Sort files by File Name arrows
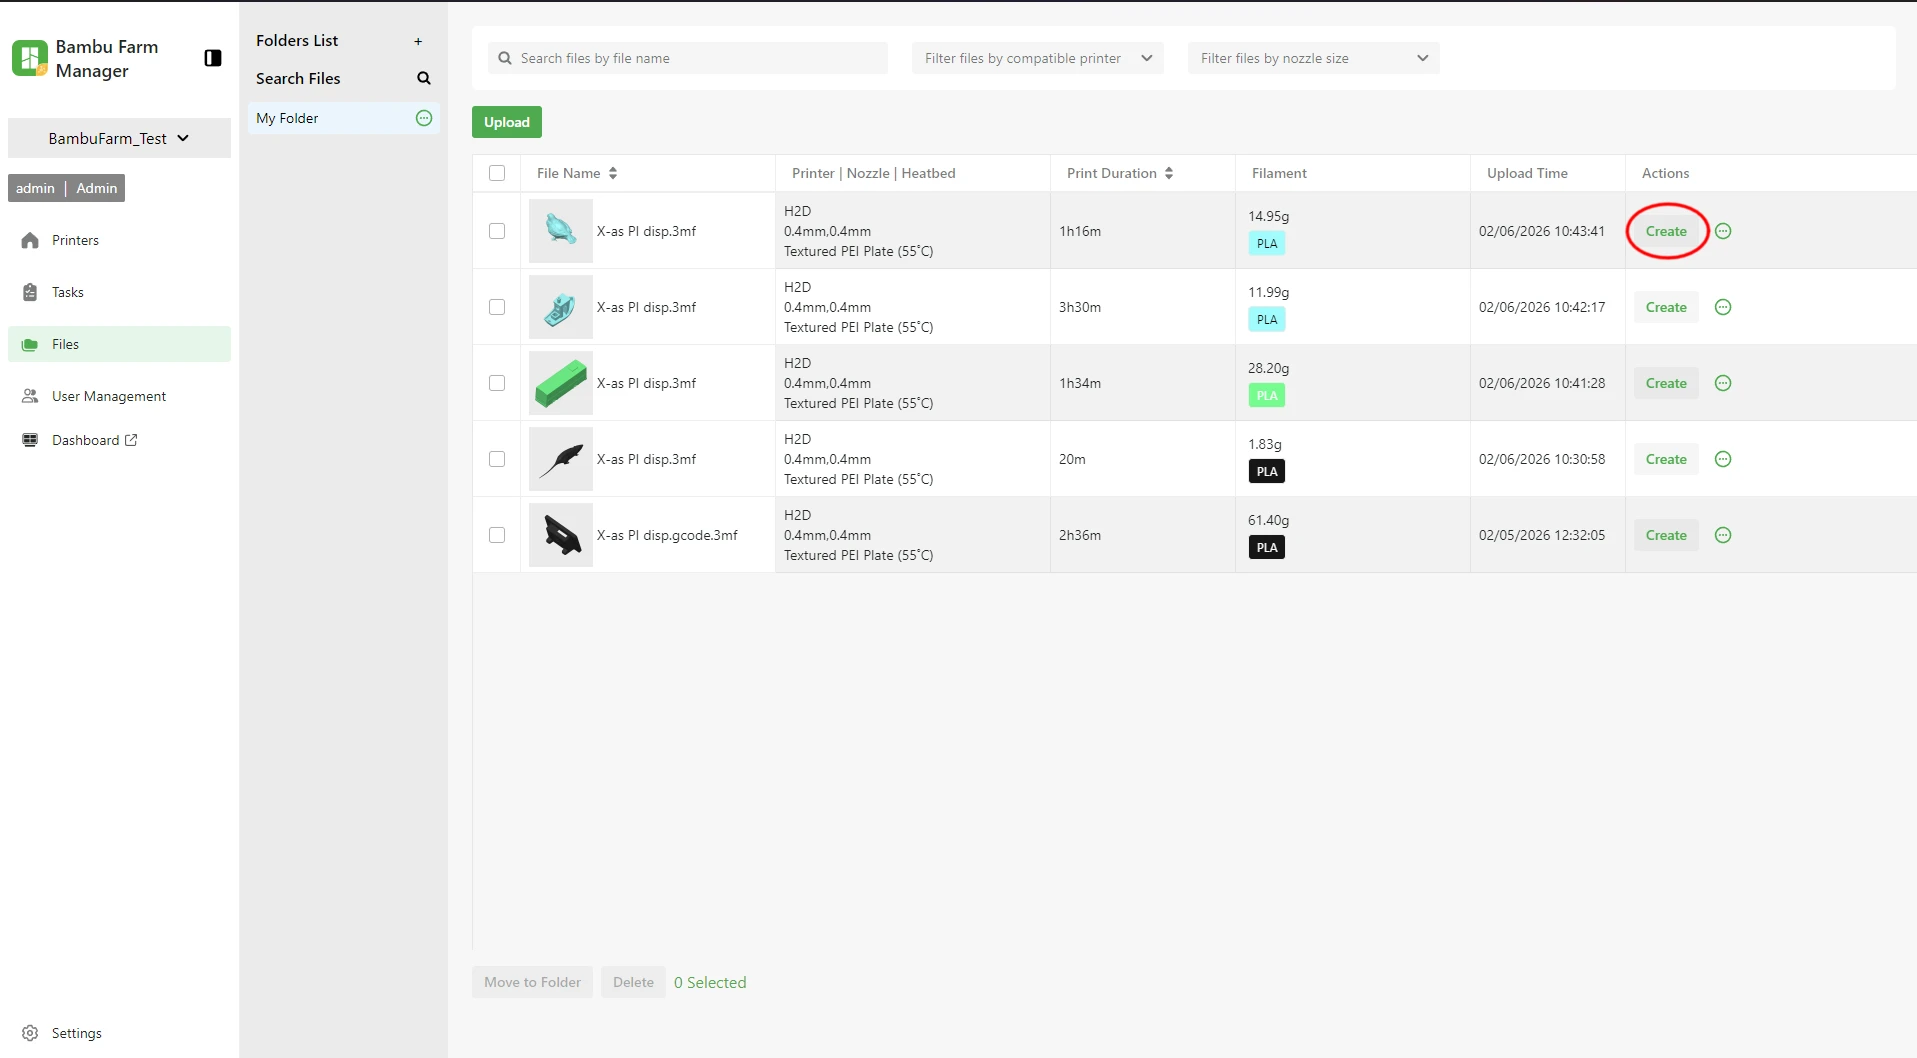The width and height of the screenshot is (1917, 1058). tap(613, 173)
